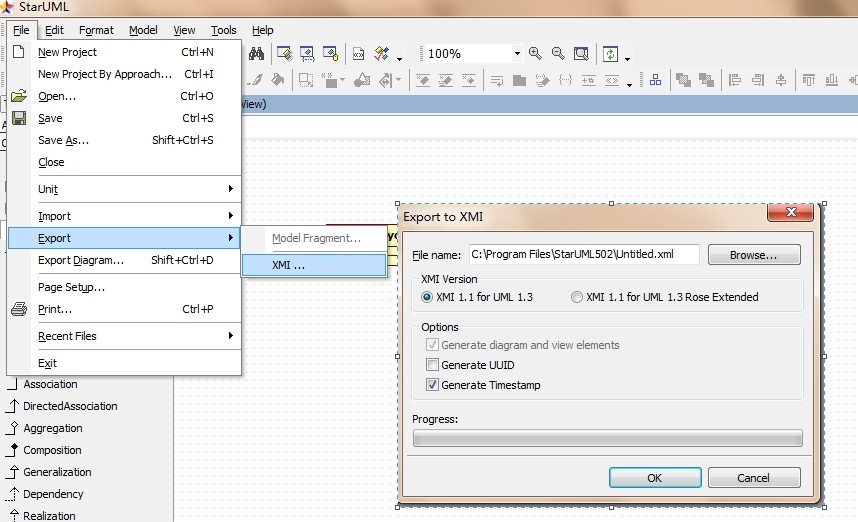The width and height of the screenshot is (858, 522).
Task: Click the Align Bottom toolbar icon
Action: tap(832, 80)
